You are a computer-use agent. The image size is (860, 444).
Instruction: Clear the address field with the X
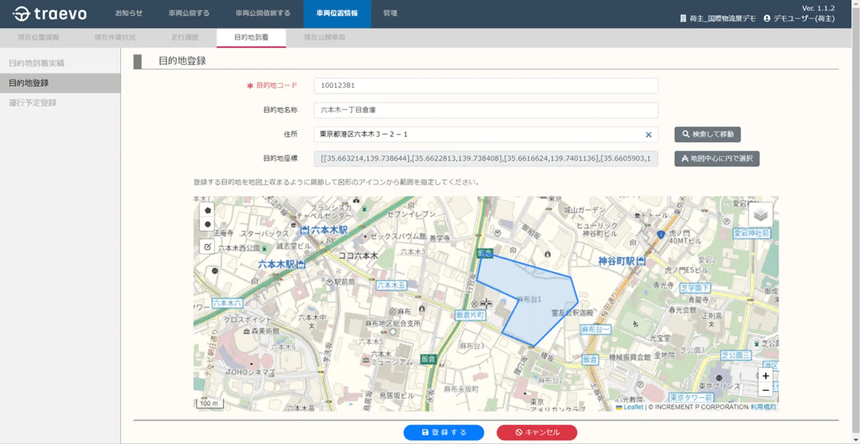point(648,134)
